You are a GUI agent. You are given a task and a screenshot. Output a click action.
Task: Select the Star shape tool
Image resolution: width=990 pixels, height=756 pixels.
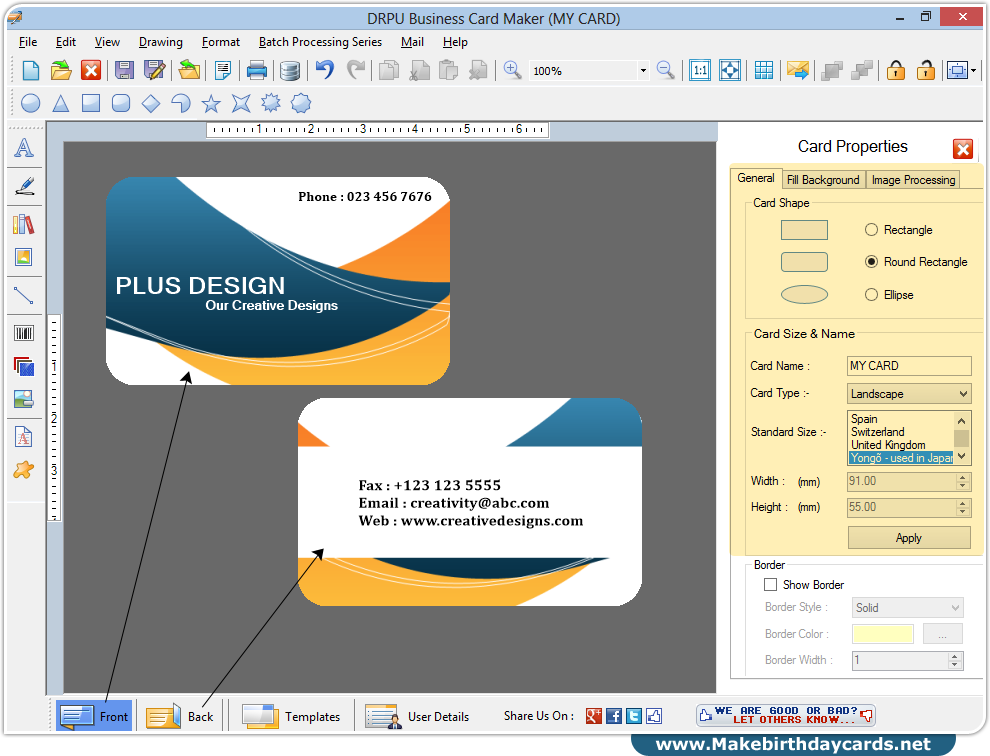pos(211,103)
